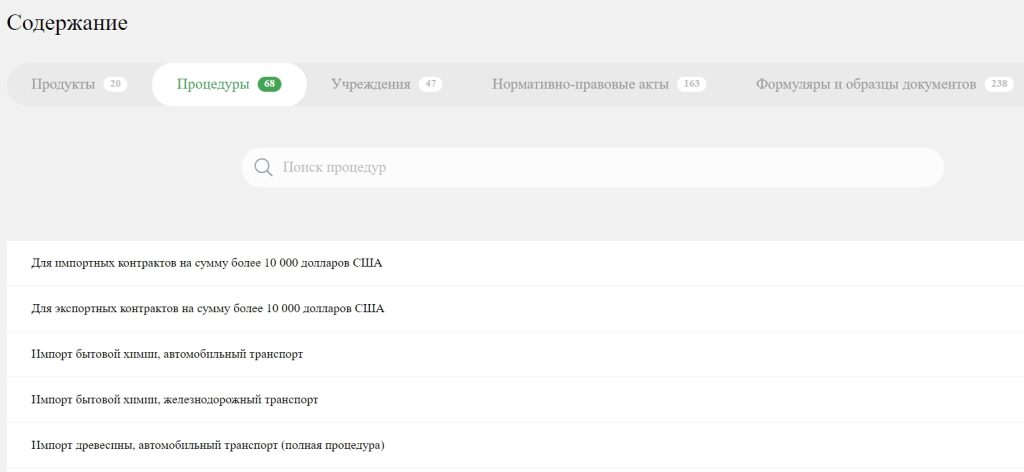This screenshot has height=472, width=1024.
Task: Click the green 68 badge on Процедуры
Action: 269,84
